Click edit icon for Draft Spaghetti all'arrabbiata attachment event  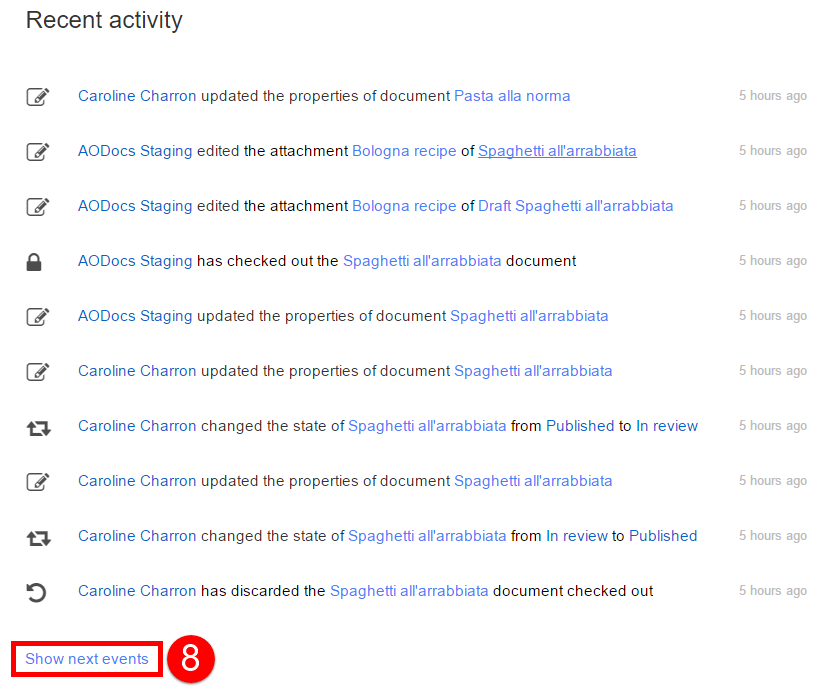coord(38,207)
